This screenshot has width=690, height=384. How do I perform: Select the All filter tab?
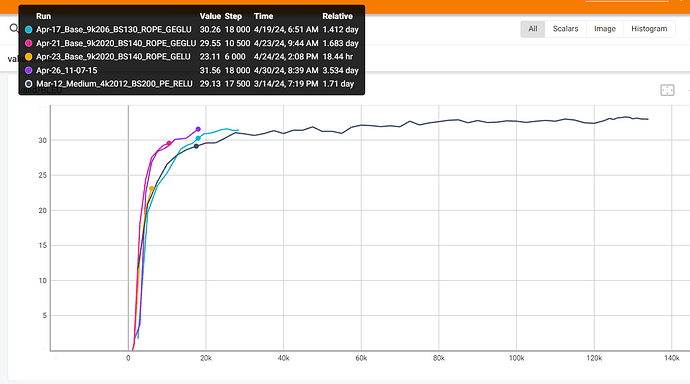533,29
